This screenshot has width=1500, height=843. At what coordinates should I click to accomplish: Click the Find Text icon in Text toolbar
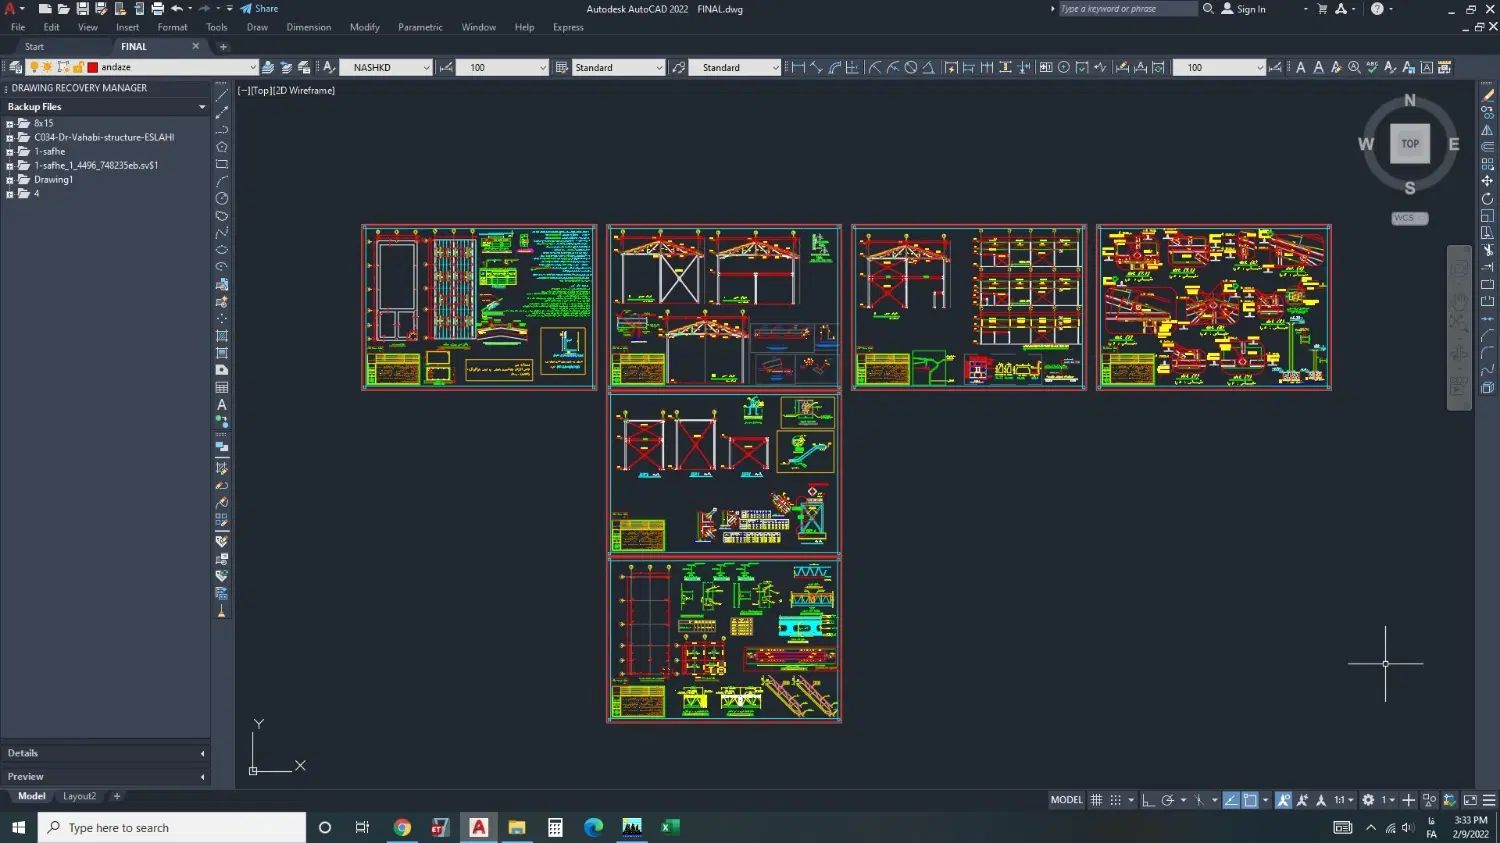[x=1354, y=67]
